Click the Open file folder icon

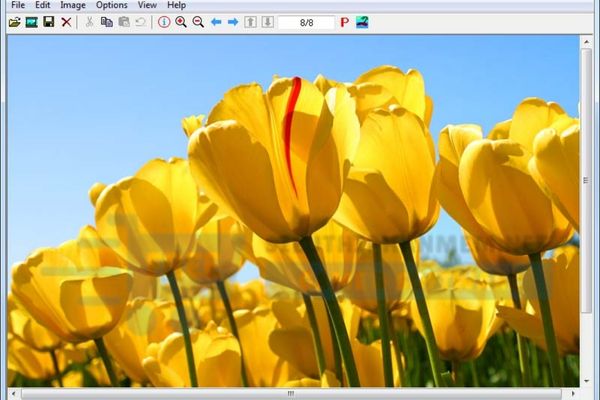[15, 22]
